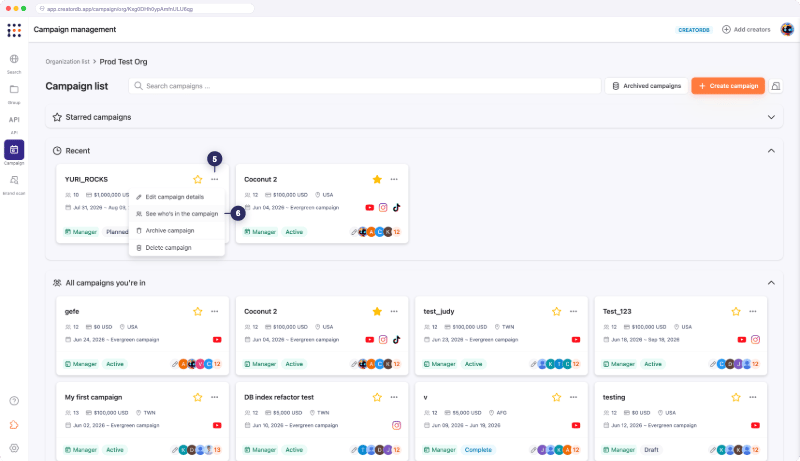Open the help question mark icon
800x461 pixels.
tap(14, 401)
